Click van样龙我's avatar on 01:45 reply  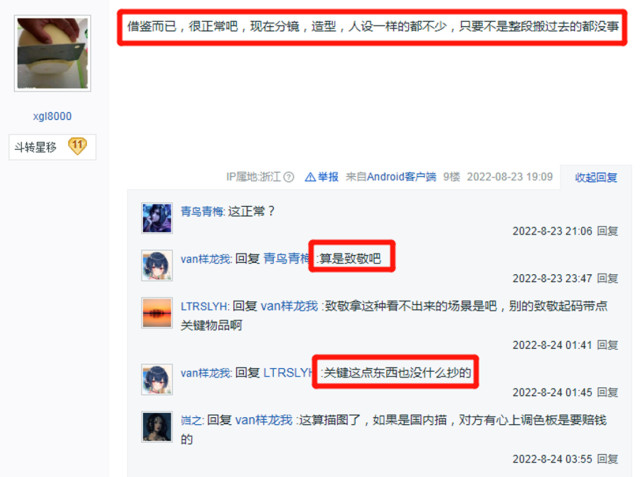tap(157, 379)
